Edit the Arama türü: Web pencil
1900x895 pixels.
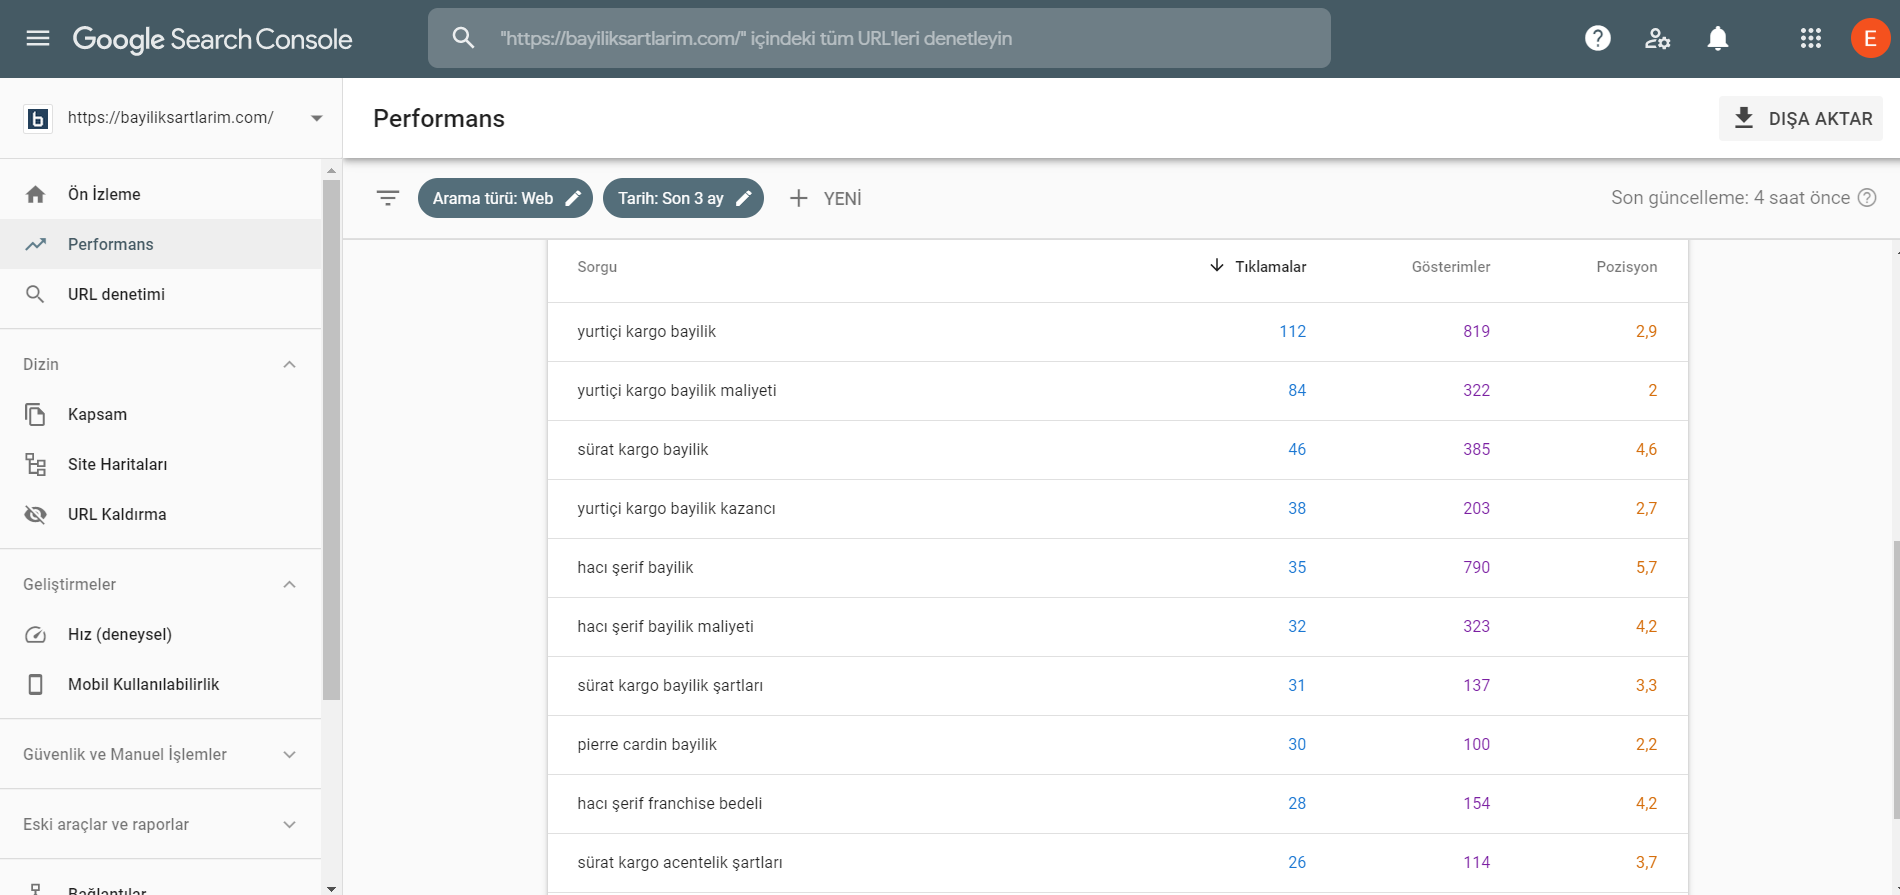pyautogui.click(x=573, y=198)
